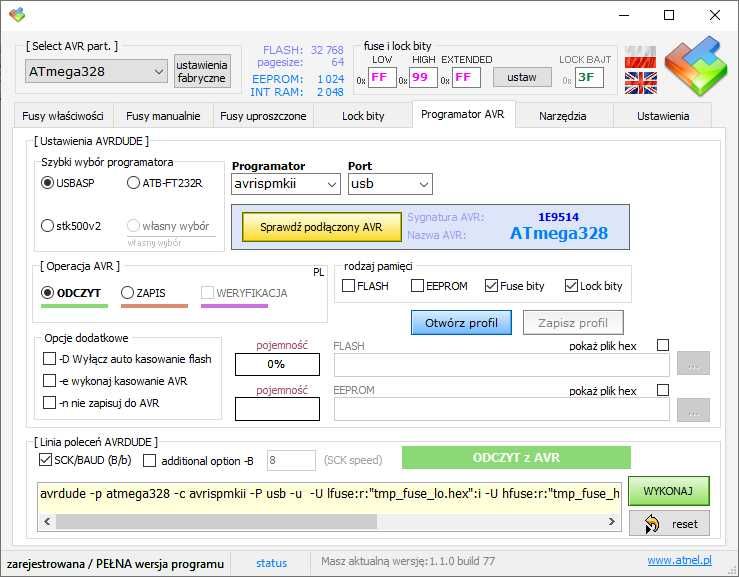Open the Fusy uproszczone tab
Image resolution: width=739 pixels, height=577 pixels.
(x=263, y=116)
